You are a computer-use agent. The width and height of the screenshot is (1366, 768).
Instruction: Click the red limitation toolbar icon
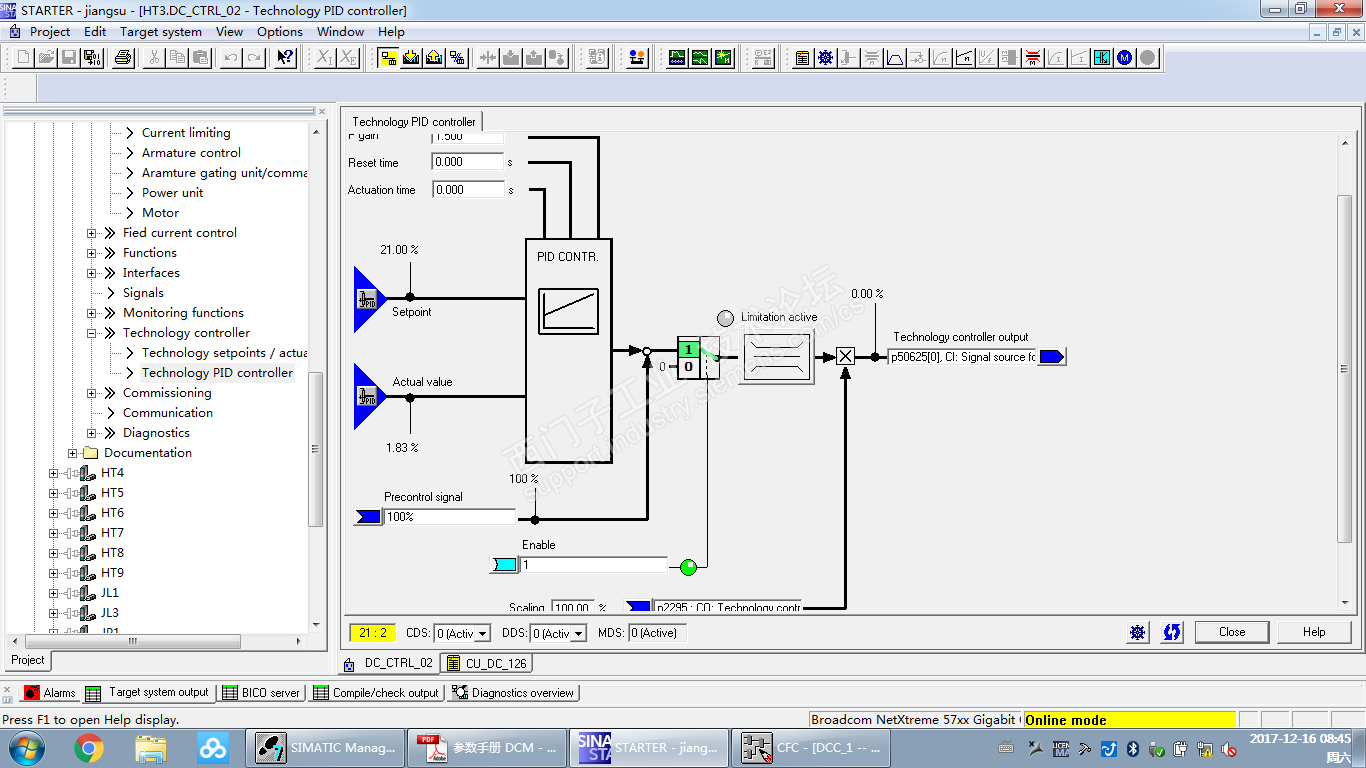point(1033,58)
